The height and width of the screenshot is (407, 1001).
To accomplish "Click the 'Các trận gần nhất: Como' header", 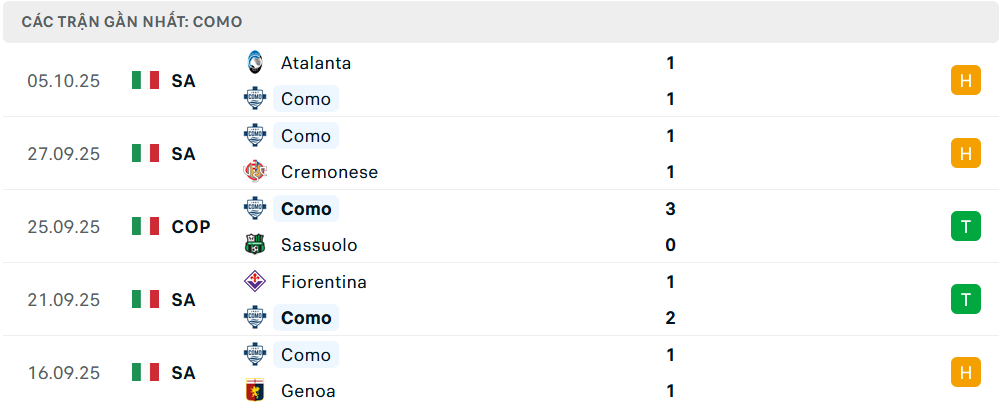I will (x=131, y=21).
